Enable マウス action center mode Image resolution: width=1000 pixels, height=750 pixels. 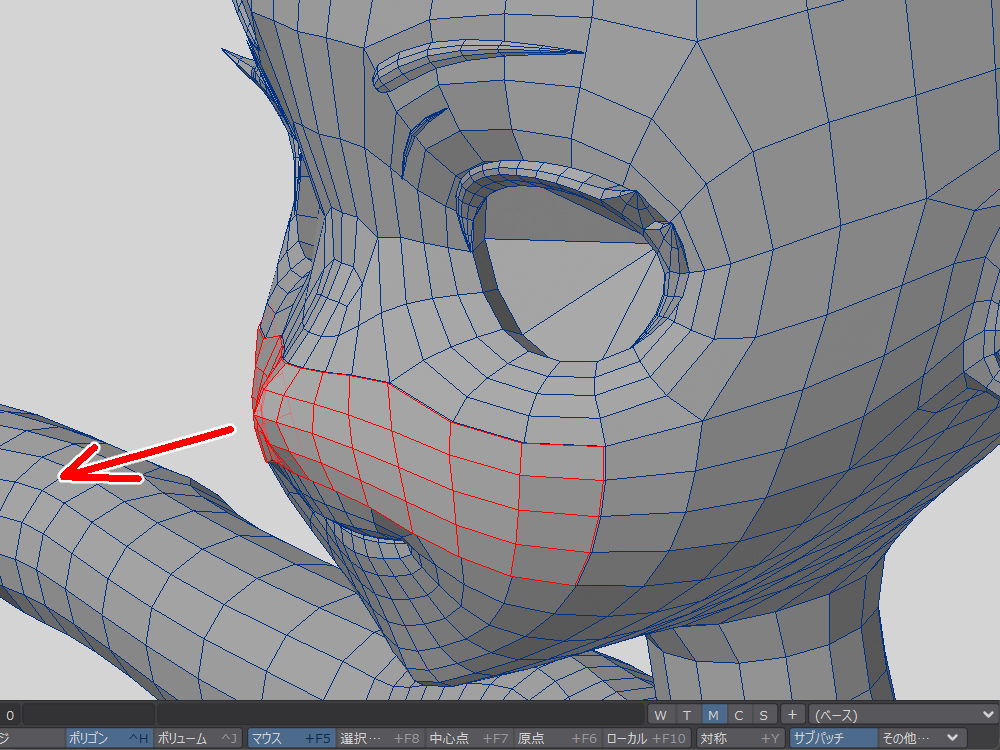tap(288, 738)
